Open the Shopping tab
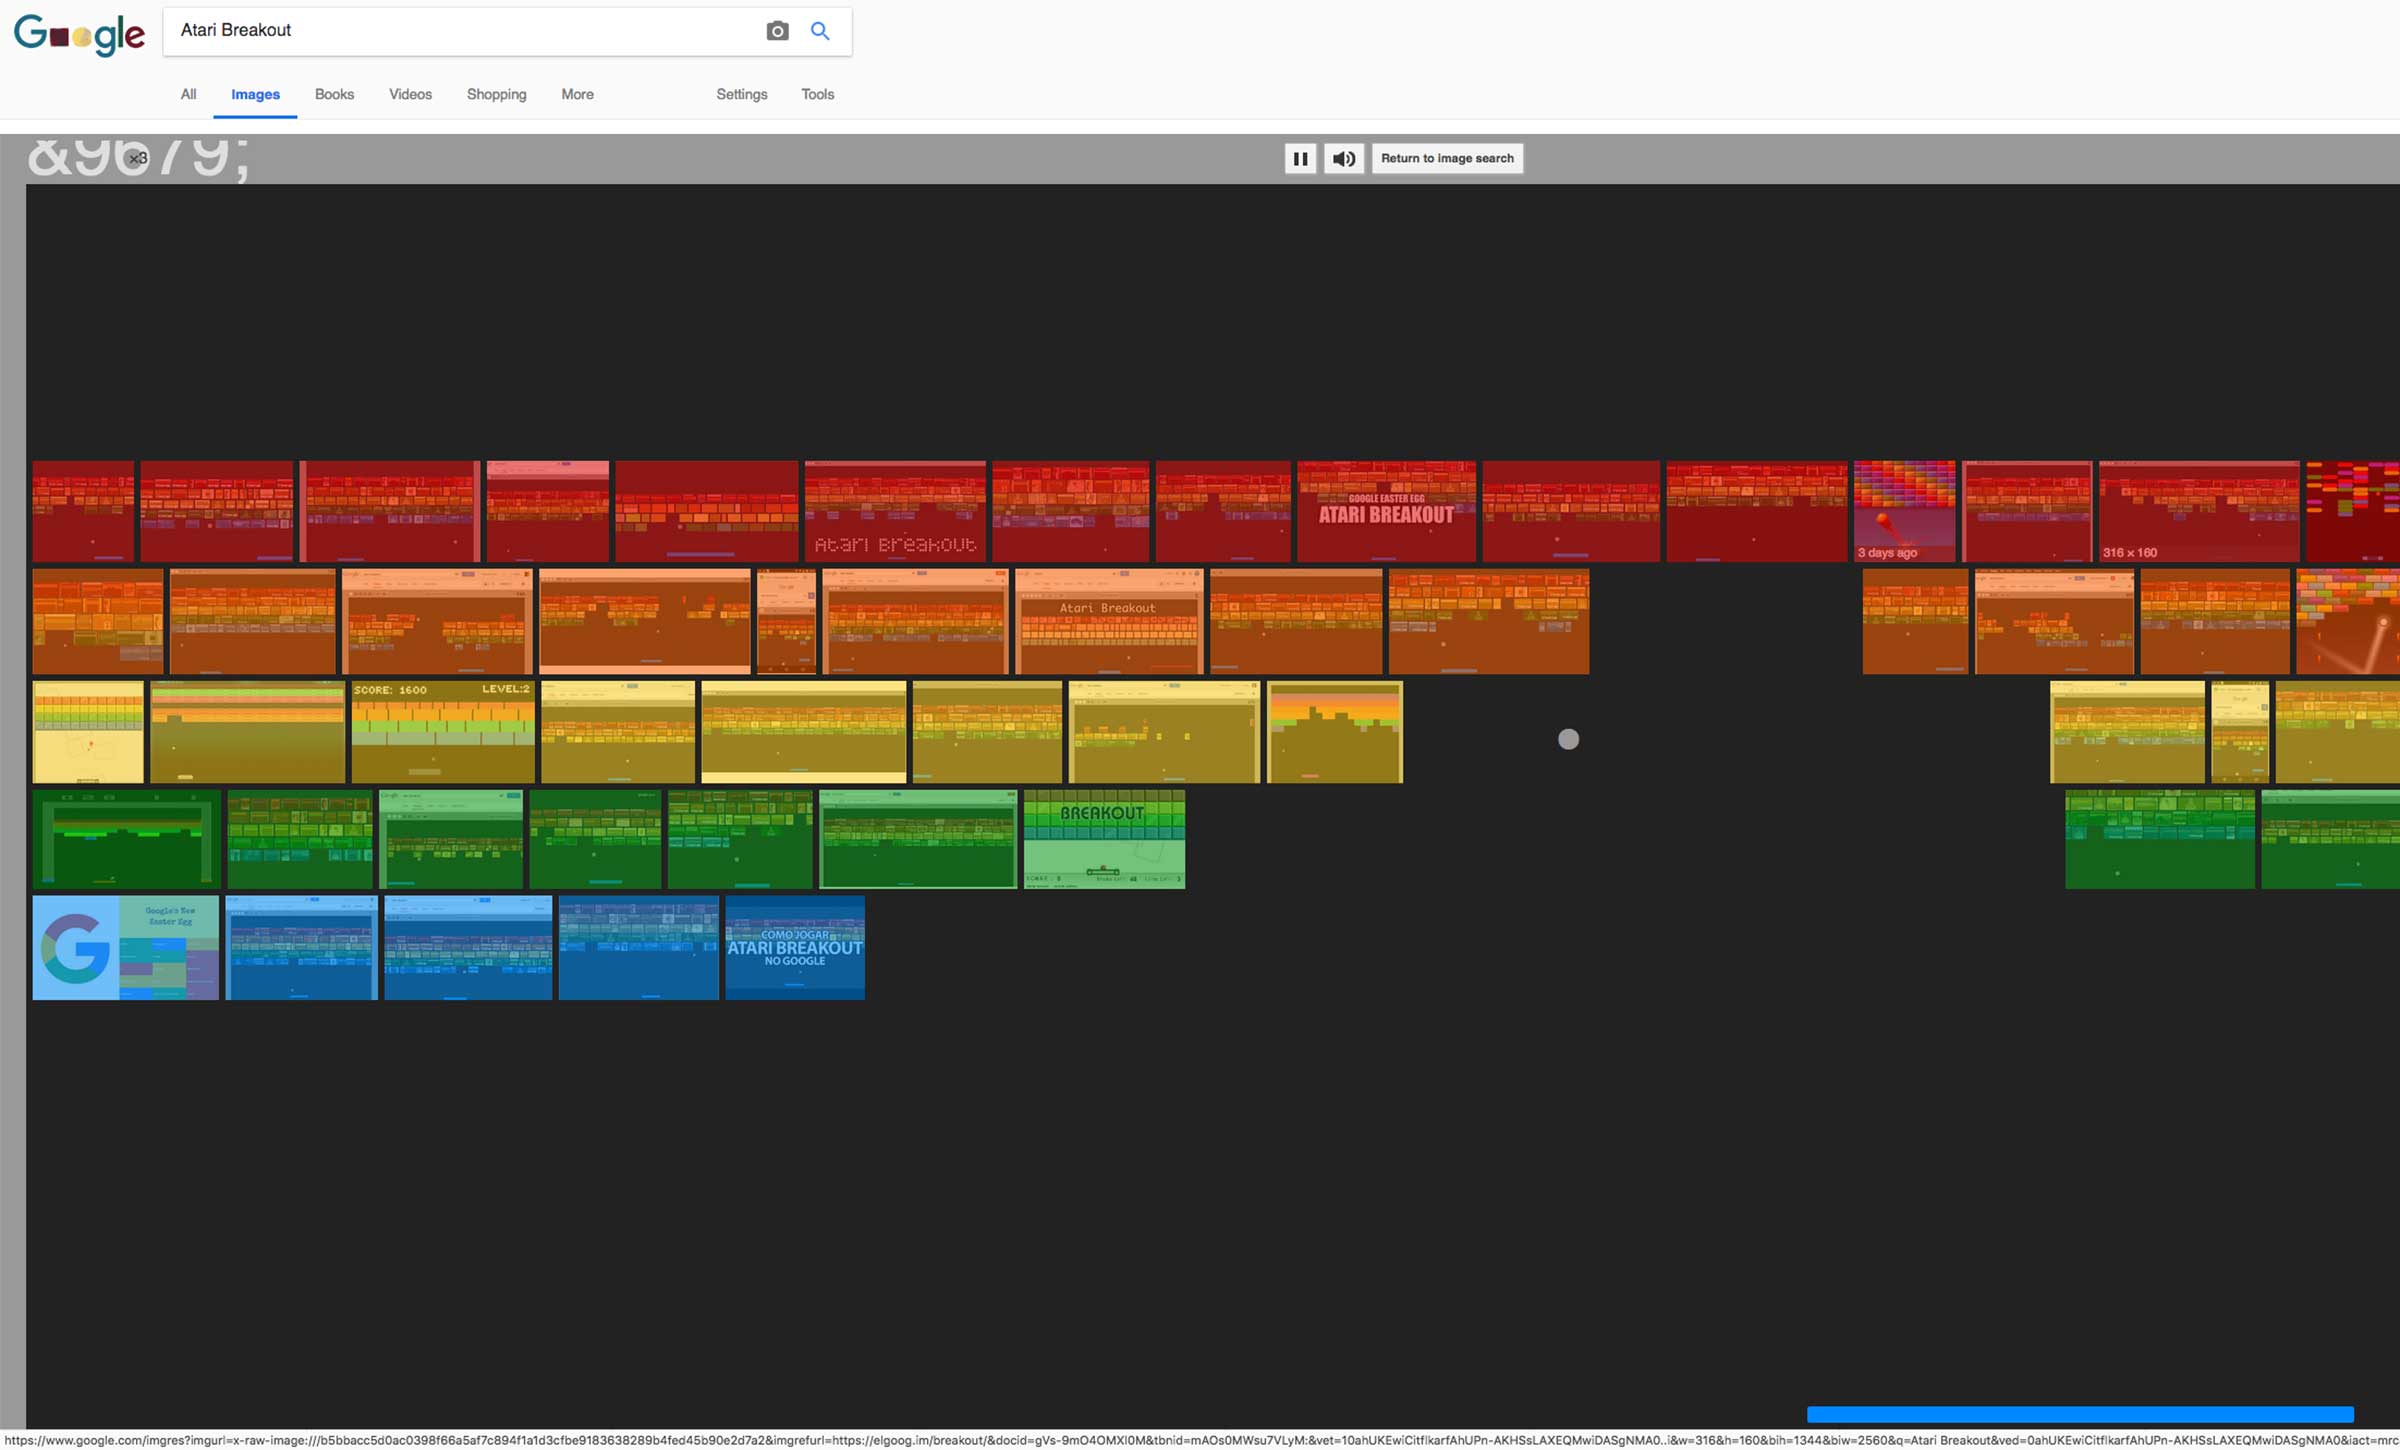The image size is (2400, 1450). 496,94
